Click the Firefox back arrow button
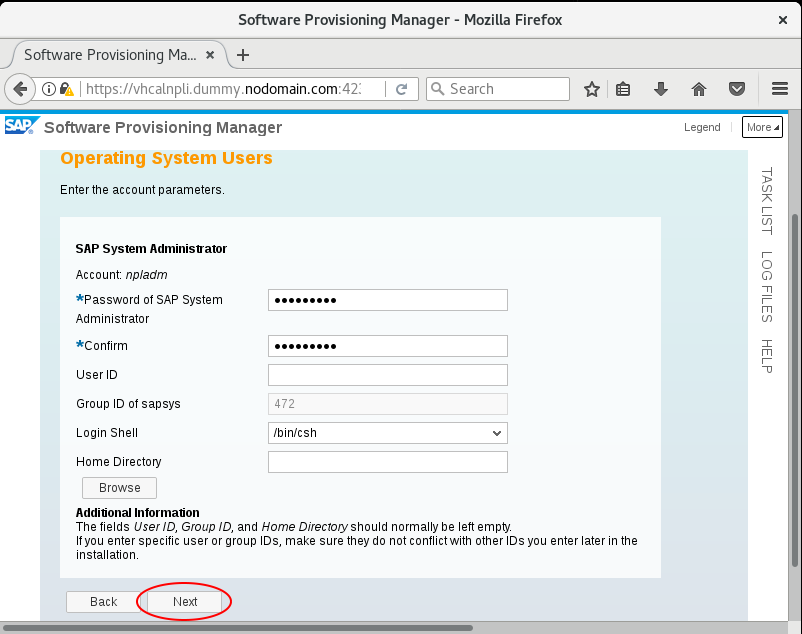The height and width of the screenshot is (634, 802). click(19, 89)
